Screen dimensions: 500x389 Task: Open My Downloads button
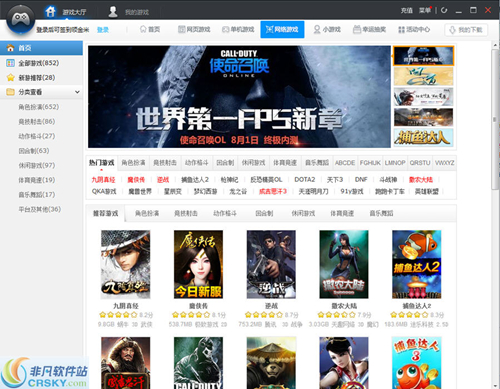tap(466, 30)
